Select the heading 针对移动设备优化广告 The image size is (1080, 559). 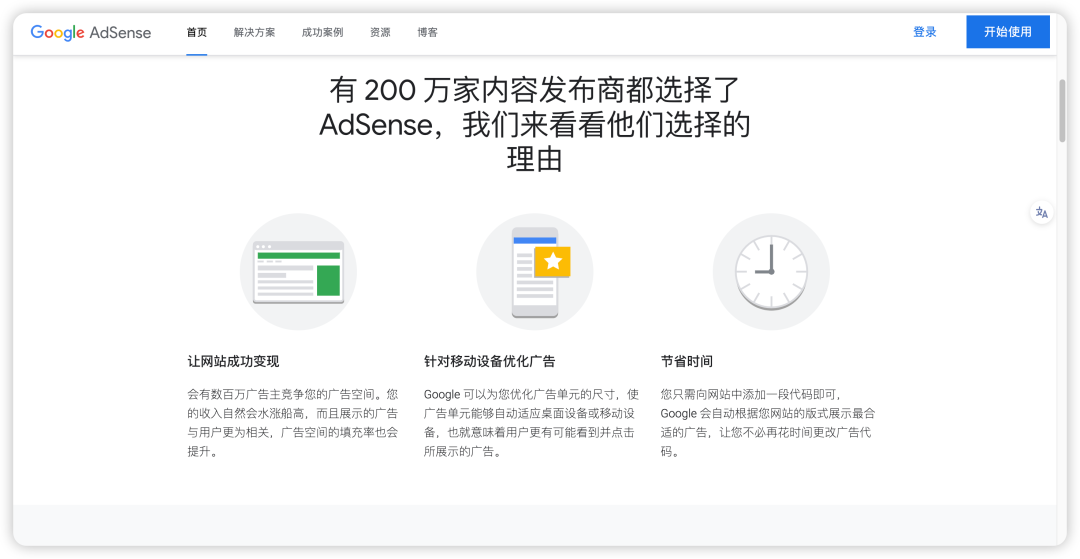490,361
